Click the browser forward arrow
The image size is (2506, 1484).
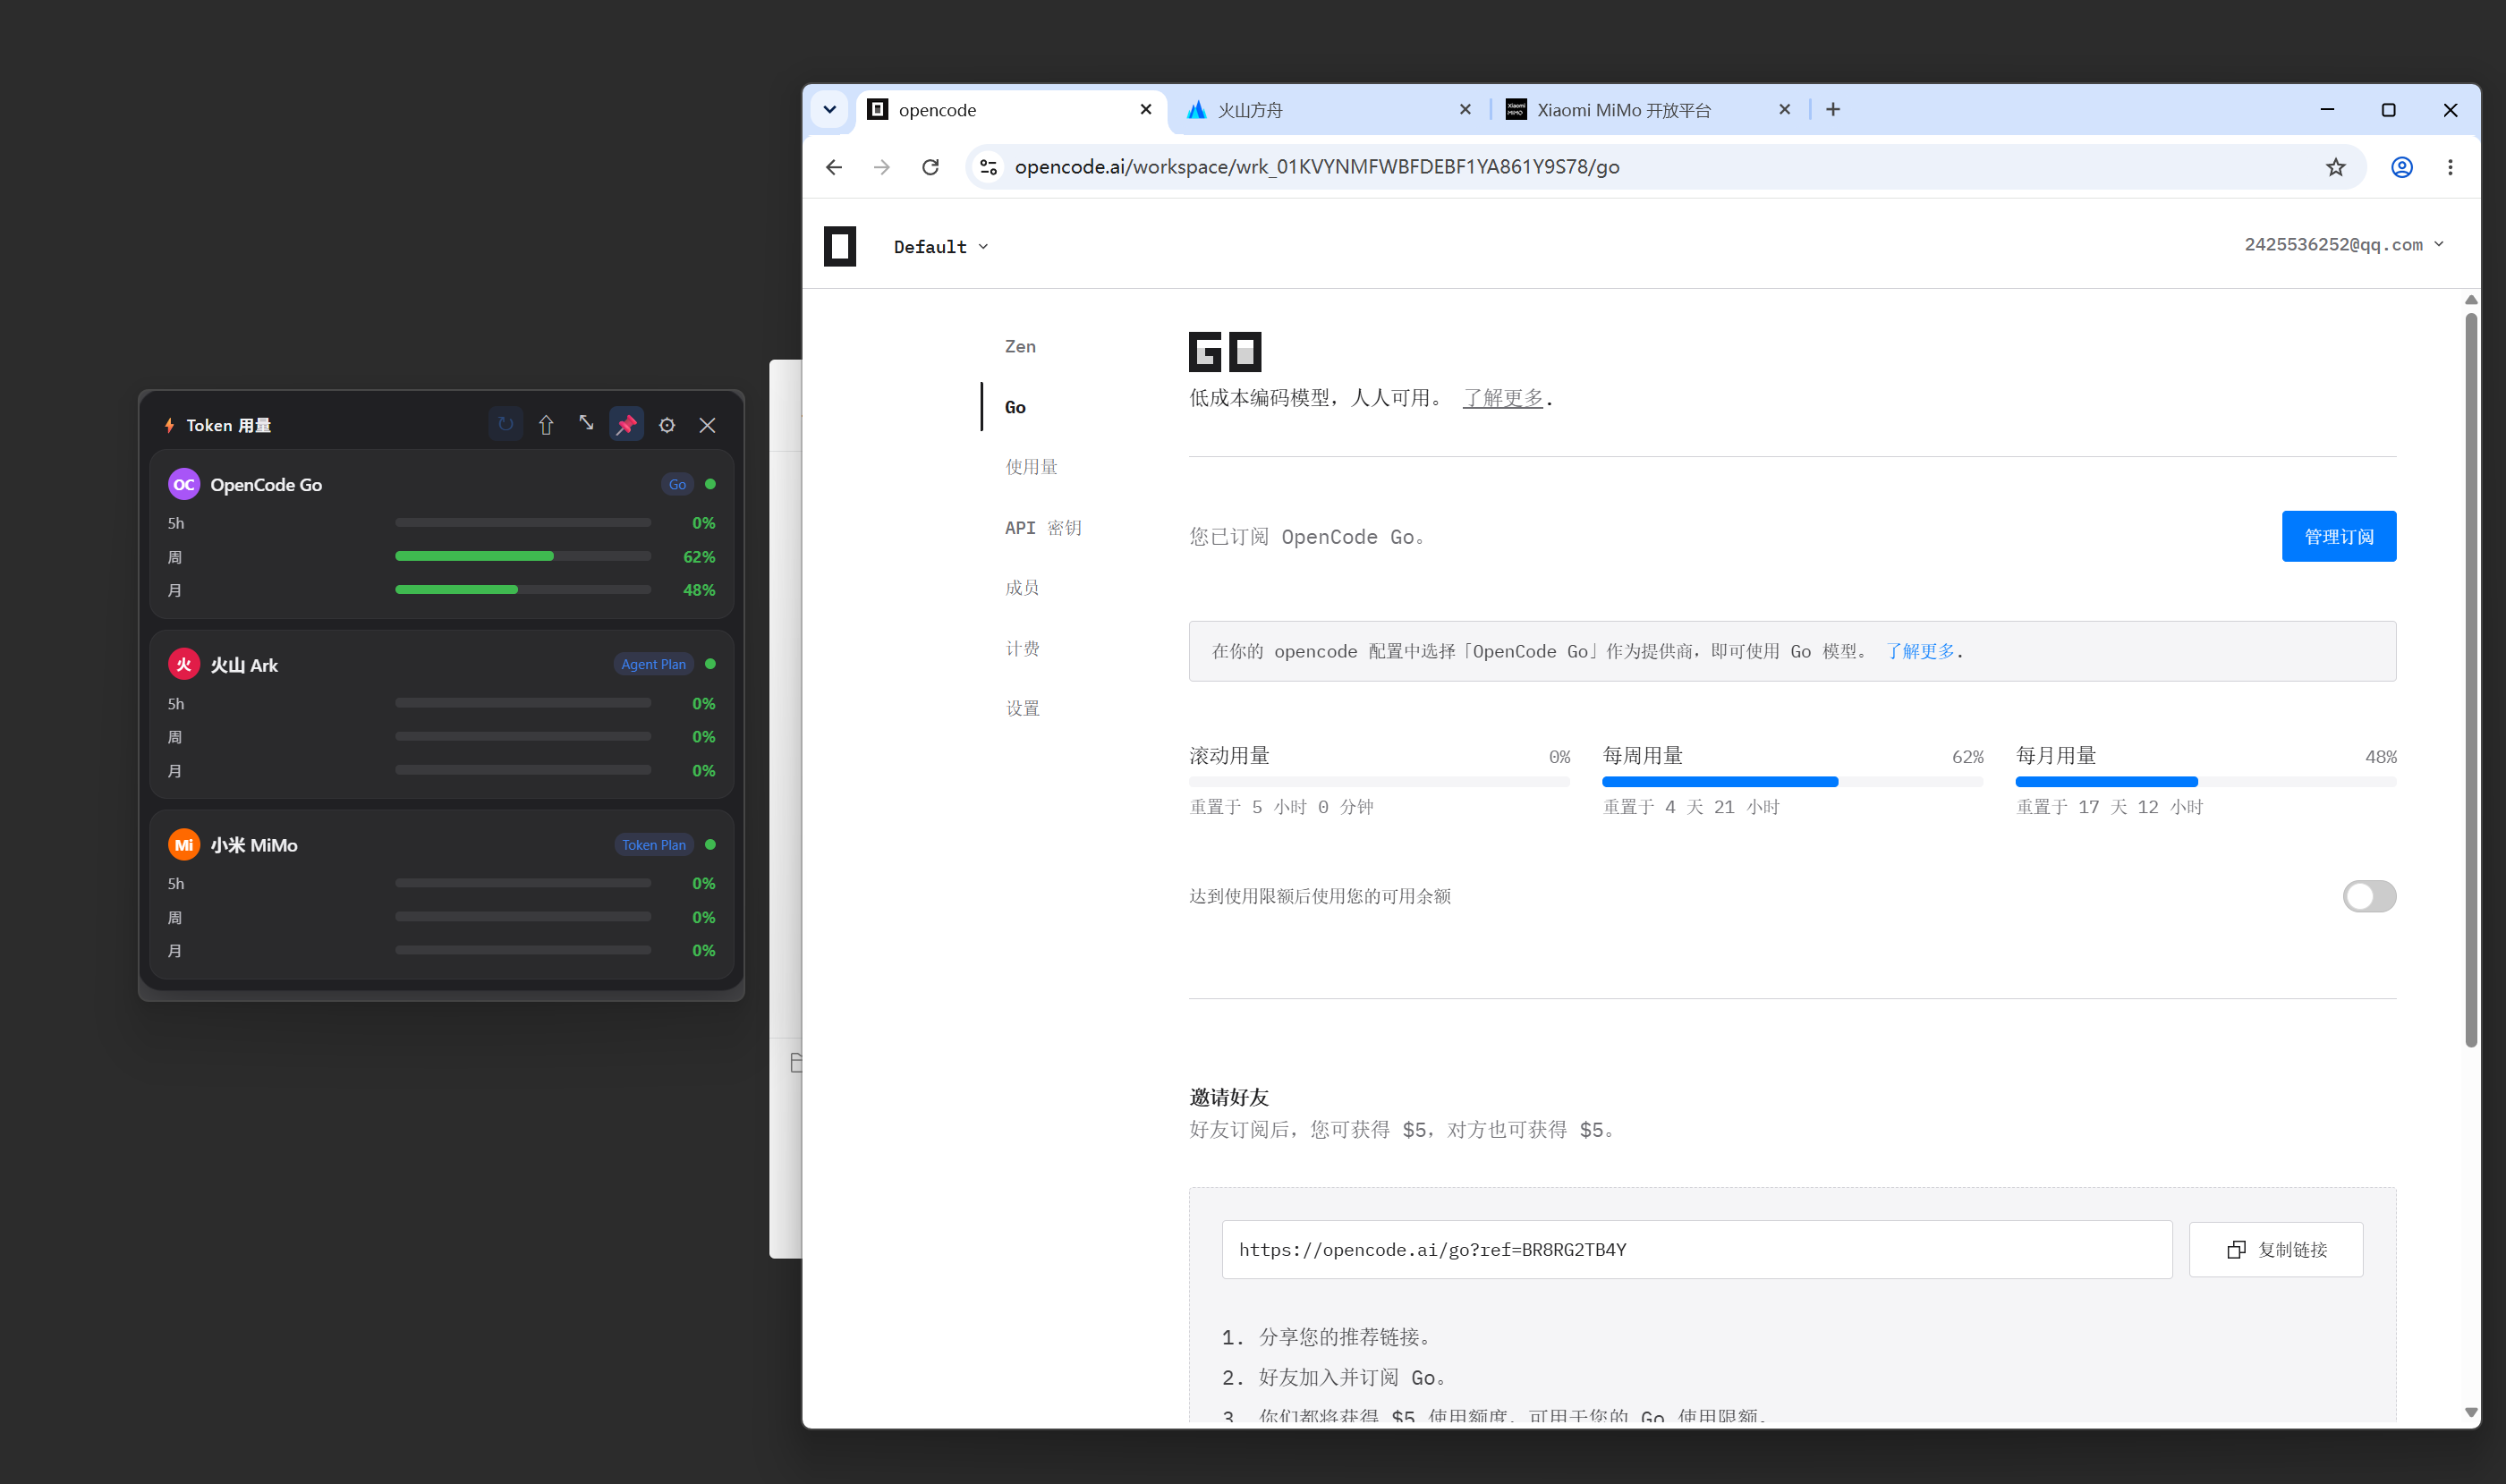[x=881, y=167]
